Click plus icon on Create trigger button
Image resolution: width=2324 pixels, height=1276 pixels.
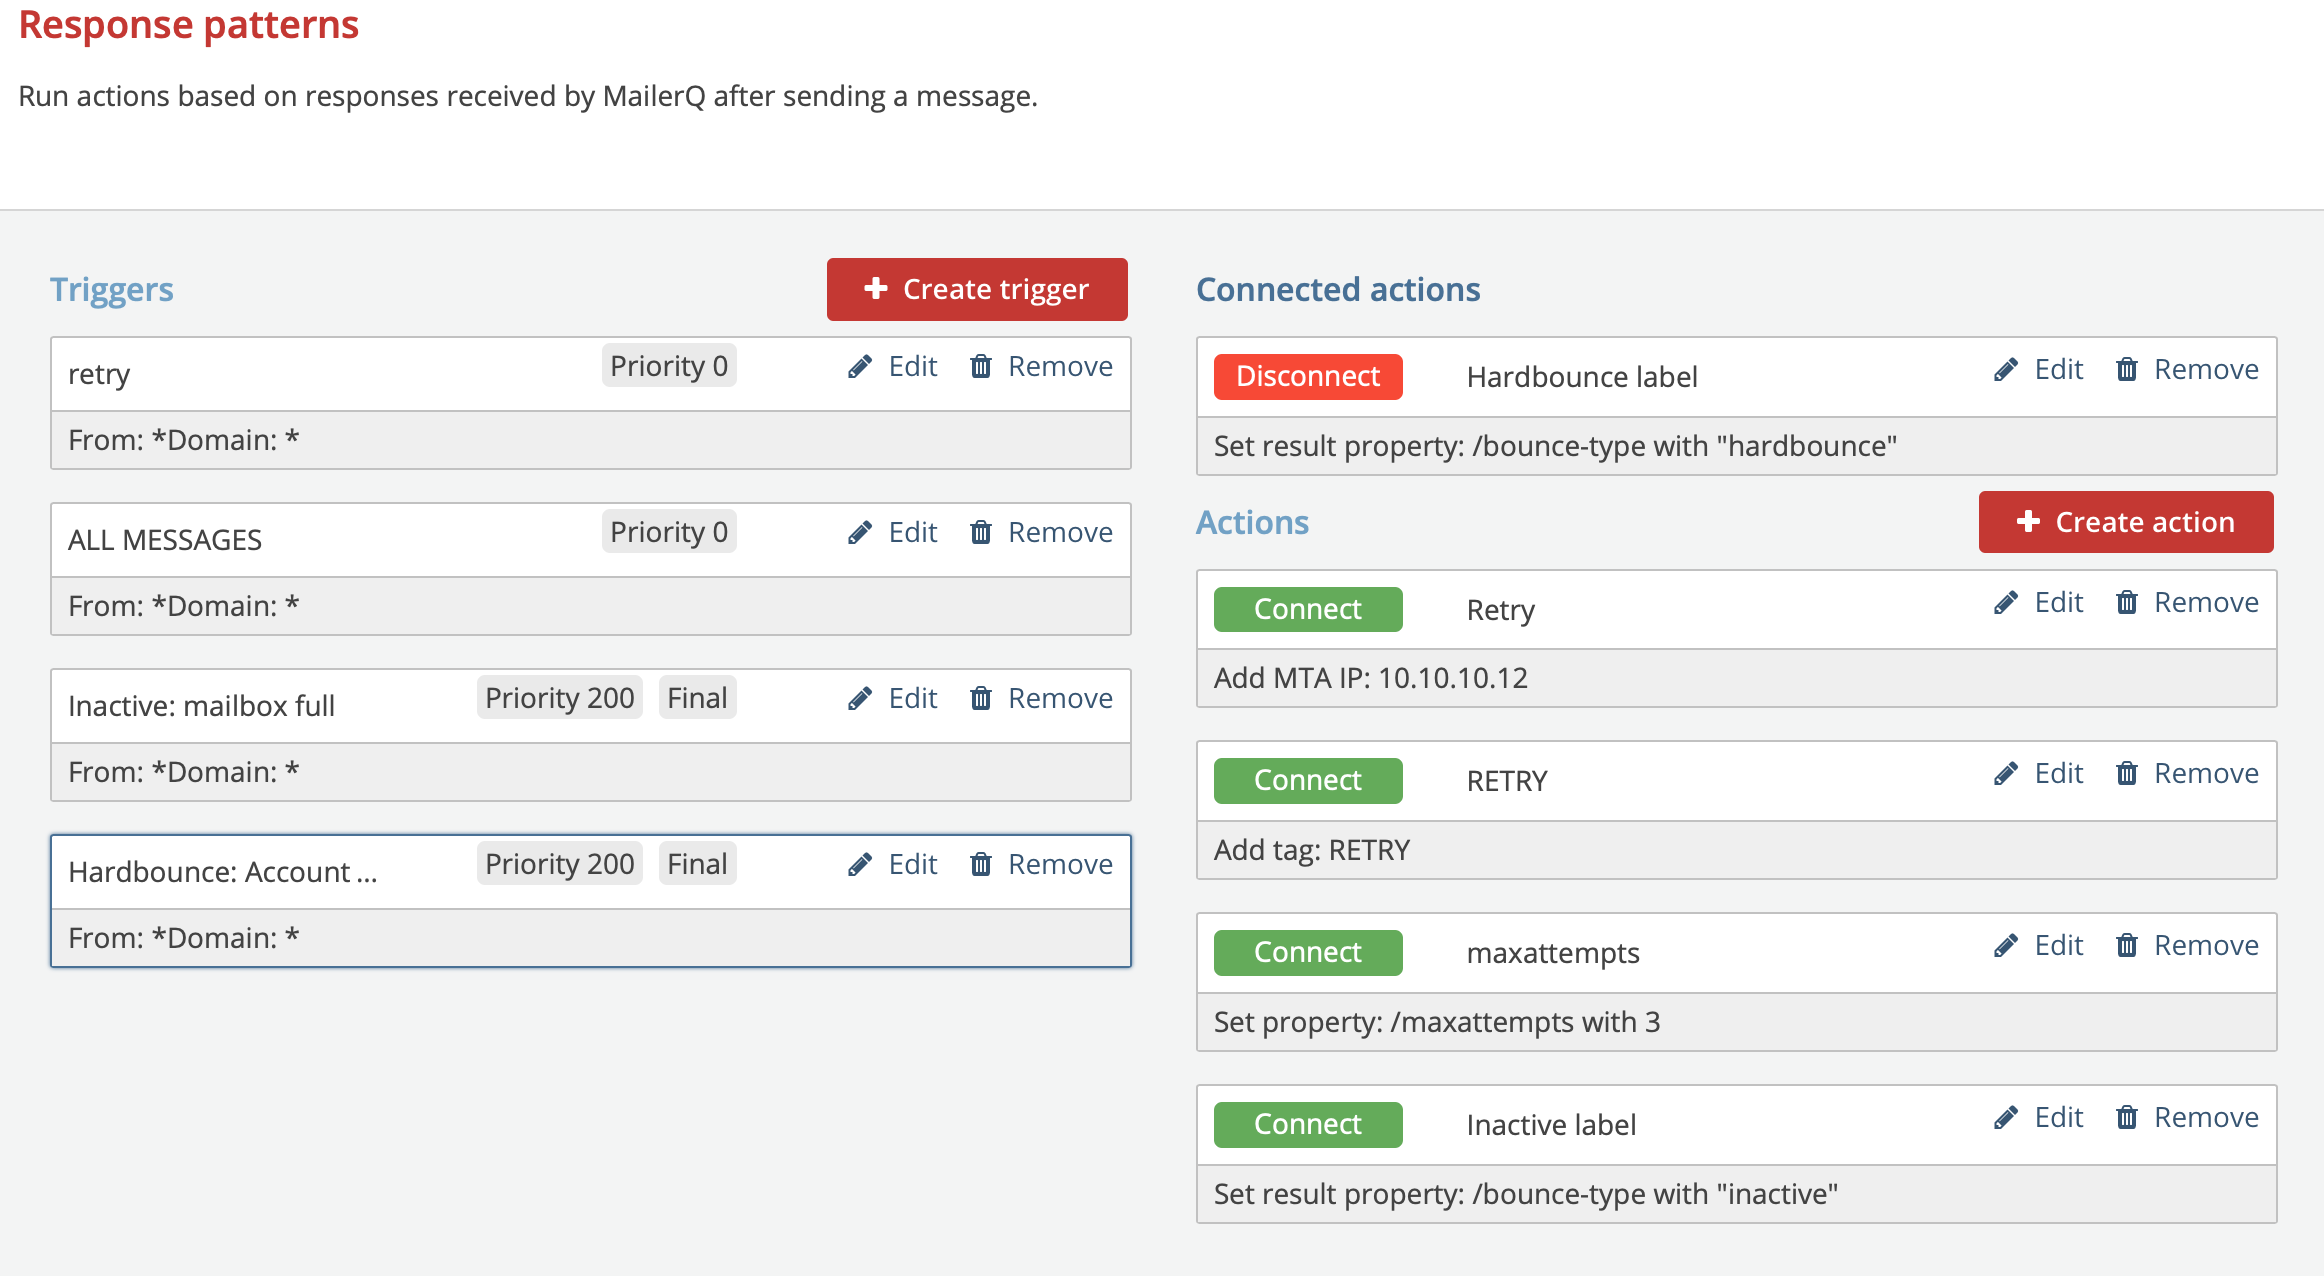[x=876, y=289]
